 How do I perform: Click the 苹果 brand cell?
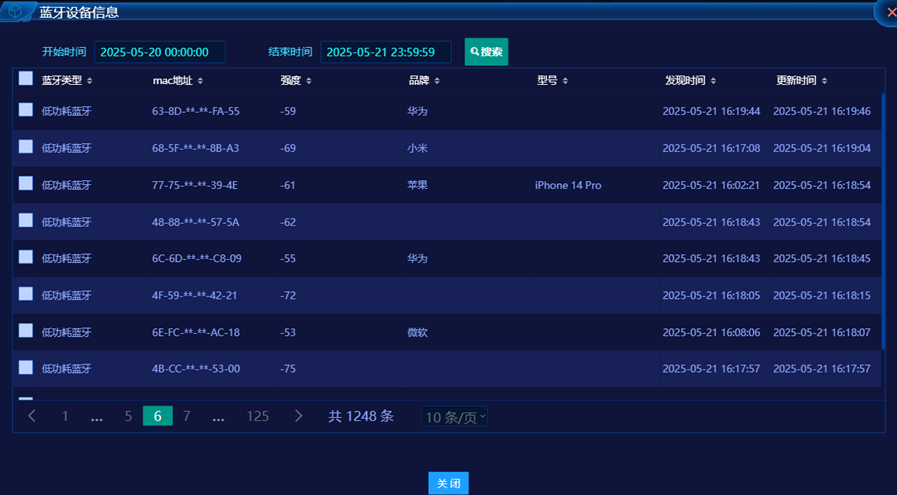click(x=418, y=185)
